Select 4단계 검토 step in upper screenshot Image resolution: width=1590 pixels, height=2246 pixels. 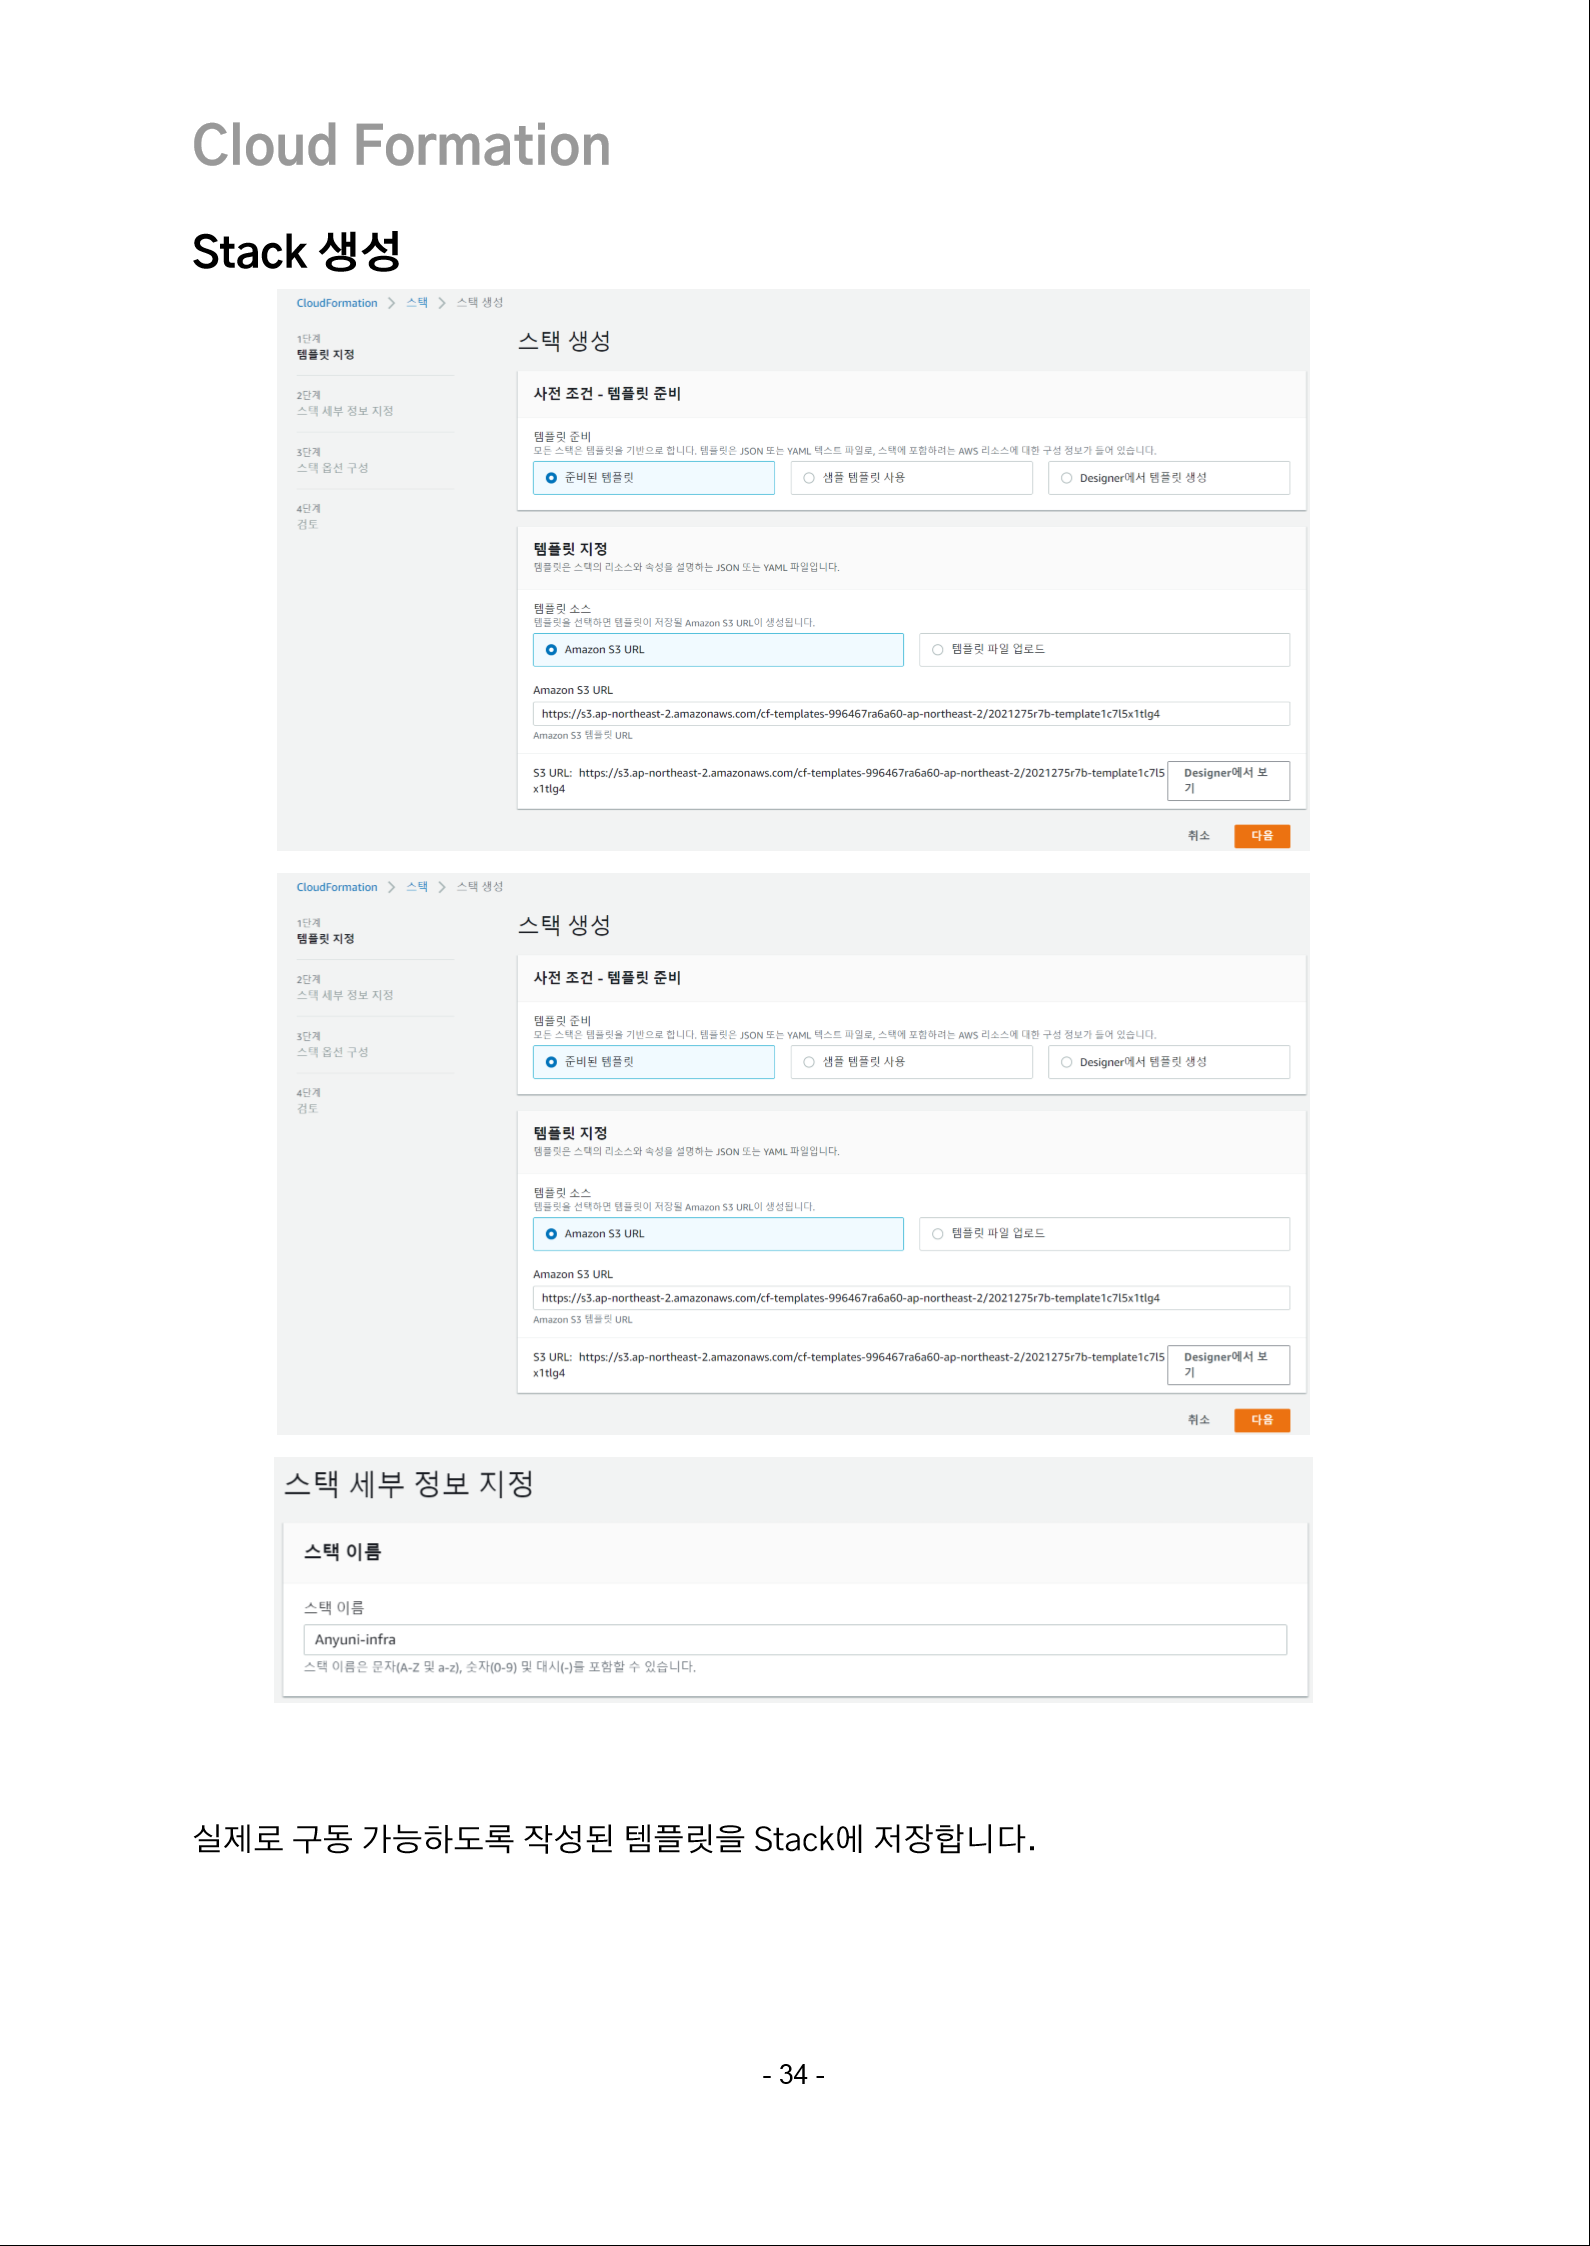click(308, 517)
